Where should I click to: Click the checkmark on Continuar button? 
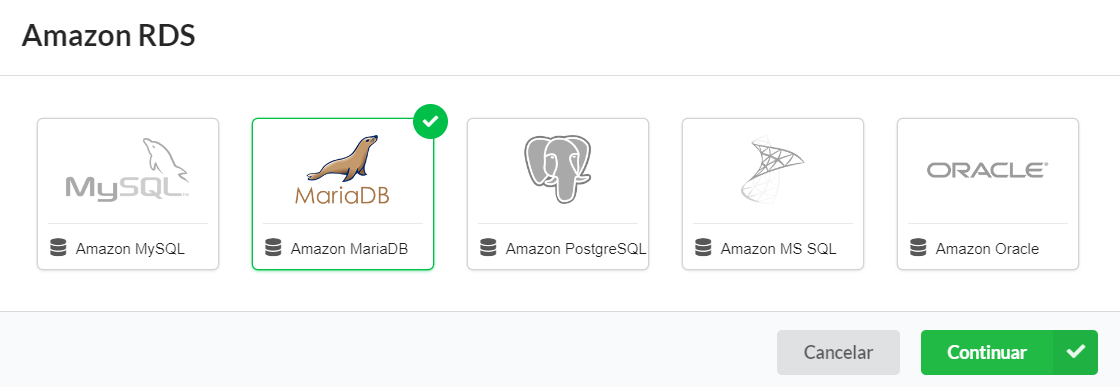(x=1075, y=352)
